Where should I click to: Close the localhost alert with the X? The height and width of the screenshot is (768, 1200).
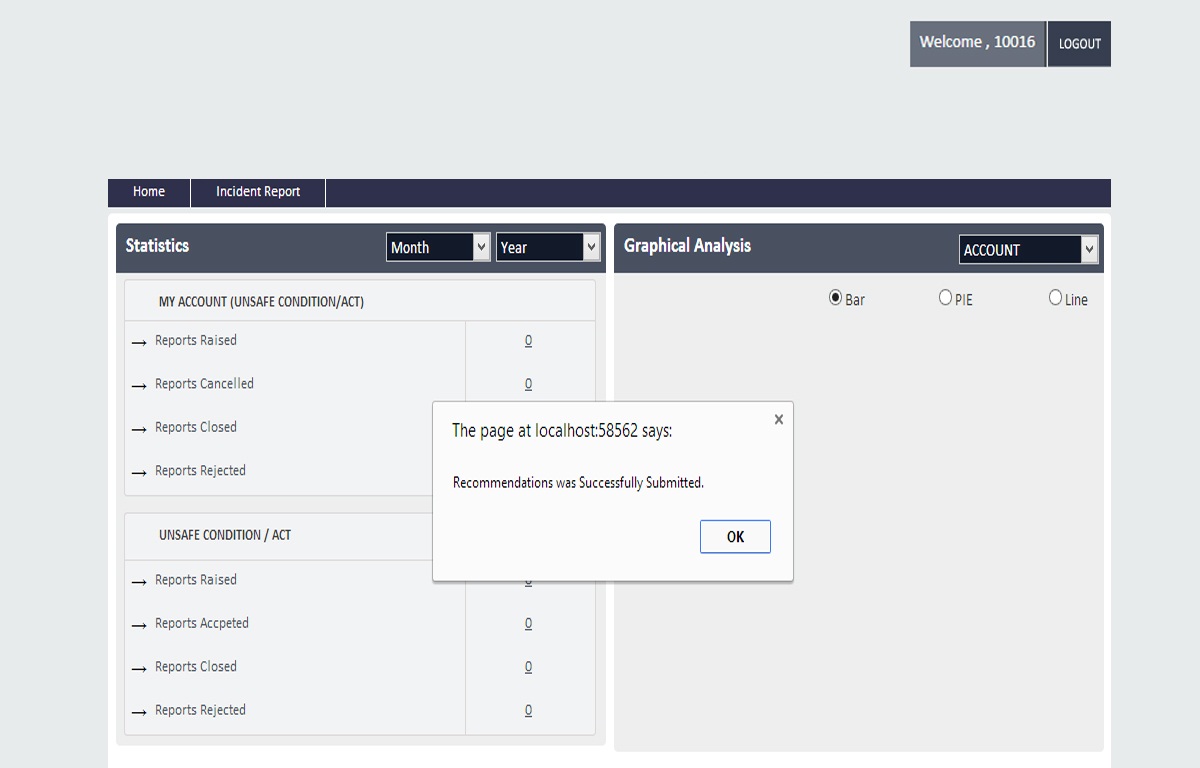point(778,420)
